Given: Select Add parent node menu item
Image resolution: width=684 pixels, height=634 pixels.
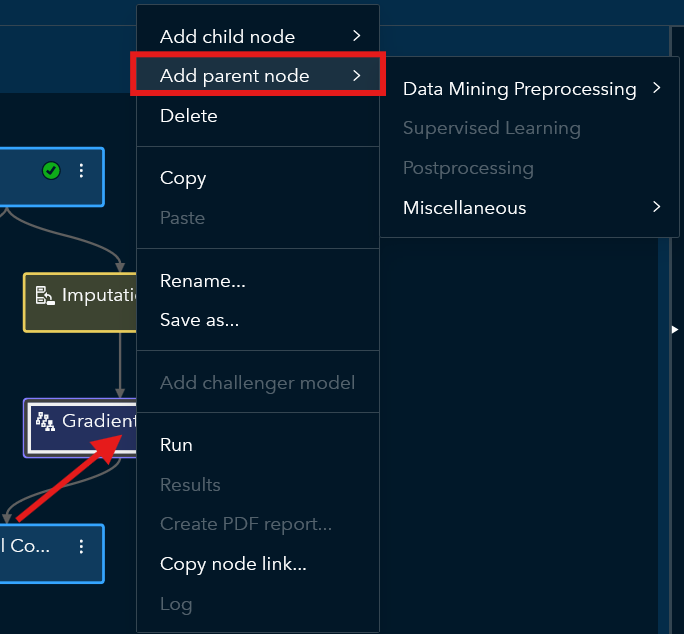Looking at the screenshot, I should 235,76.
